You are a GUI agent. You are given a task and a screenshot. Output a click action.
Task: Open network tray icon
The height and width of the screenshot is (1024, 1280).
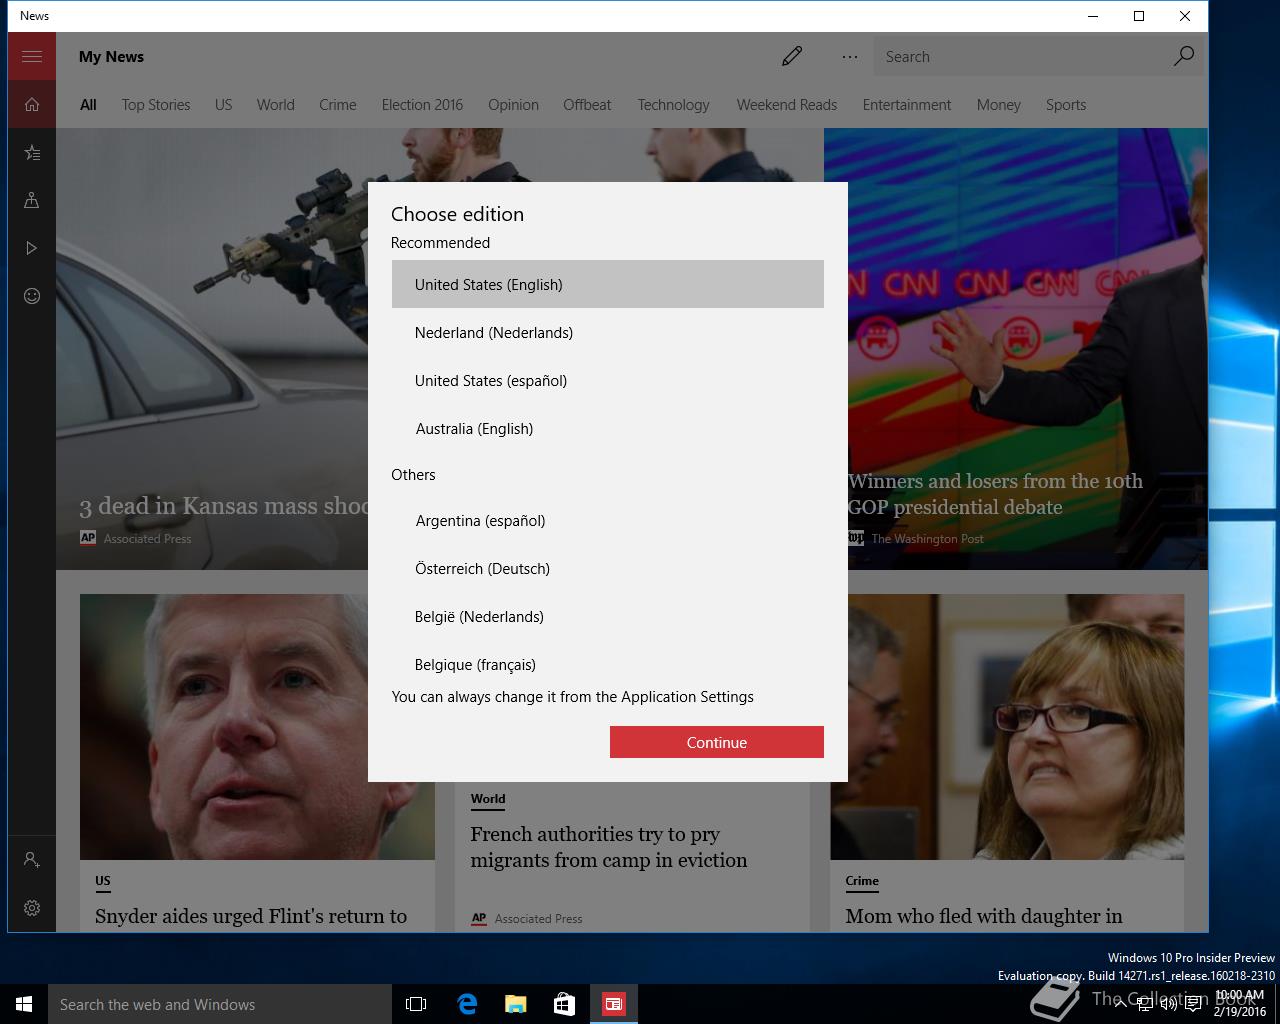[x=1144, y=1004]
